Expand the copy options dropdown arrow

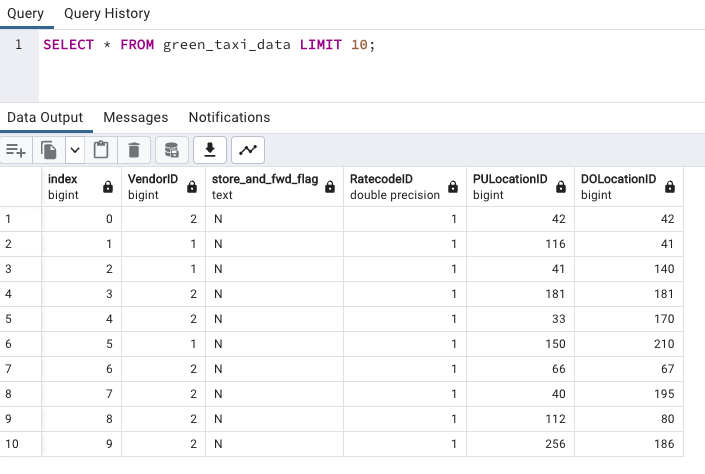tap(75, 150)
